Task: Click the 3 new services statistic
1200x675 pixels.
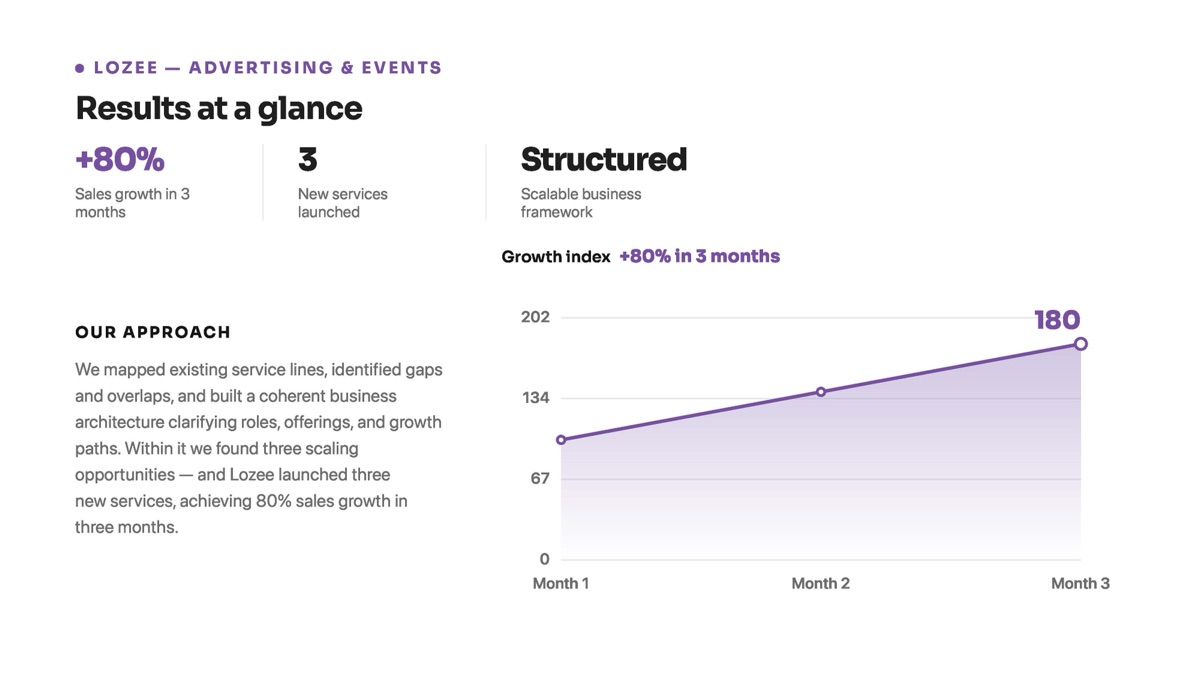Action: [307, 159]
